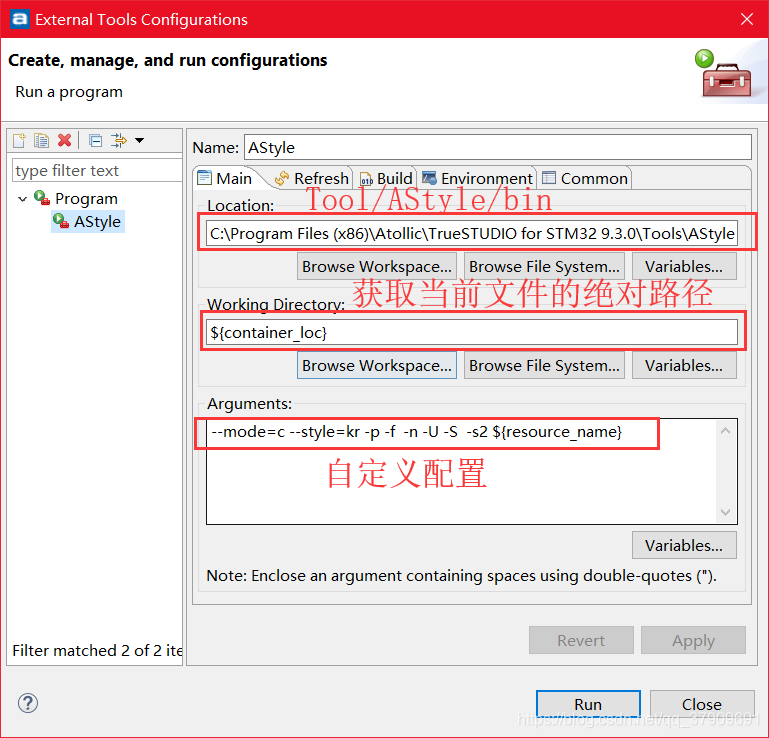Browse File System for Location

click(544, 266)
